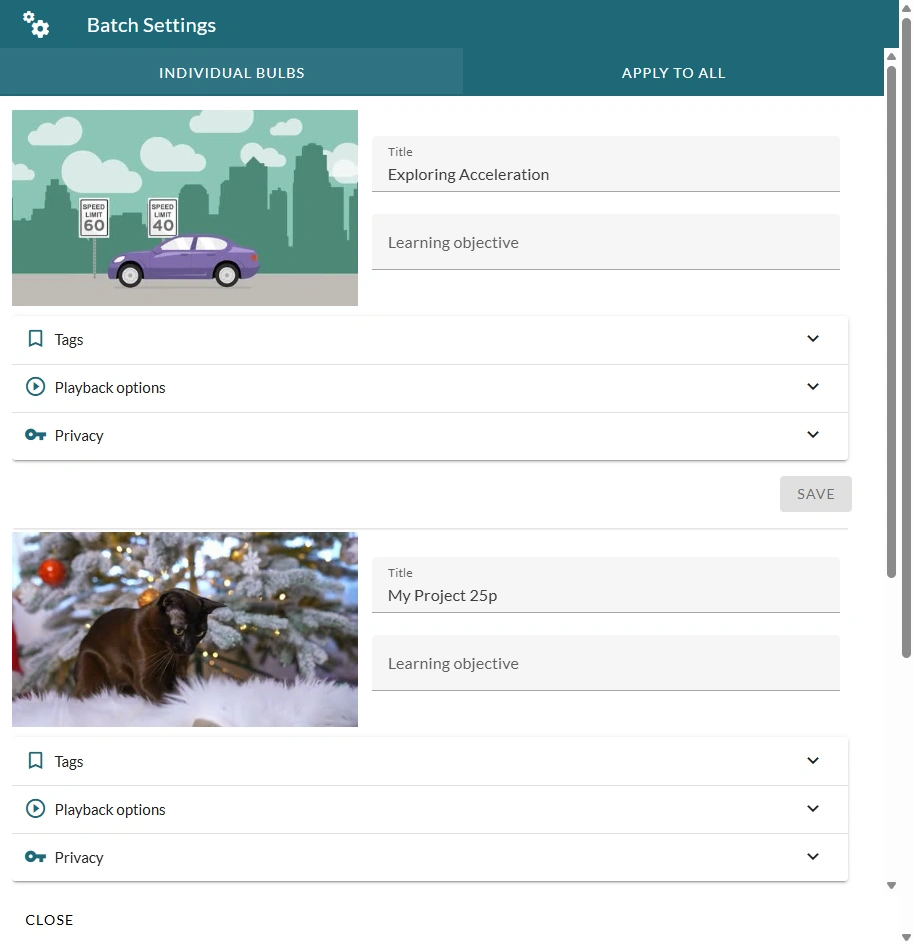
Task: Click Learning objective field under My Project 25p
Action: pyautogui.click(x=605, y=663)
